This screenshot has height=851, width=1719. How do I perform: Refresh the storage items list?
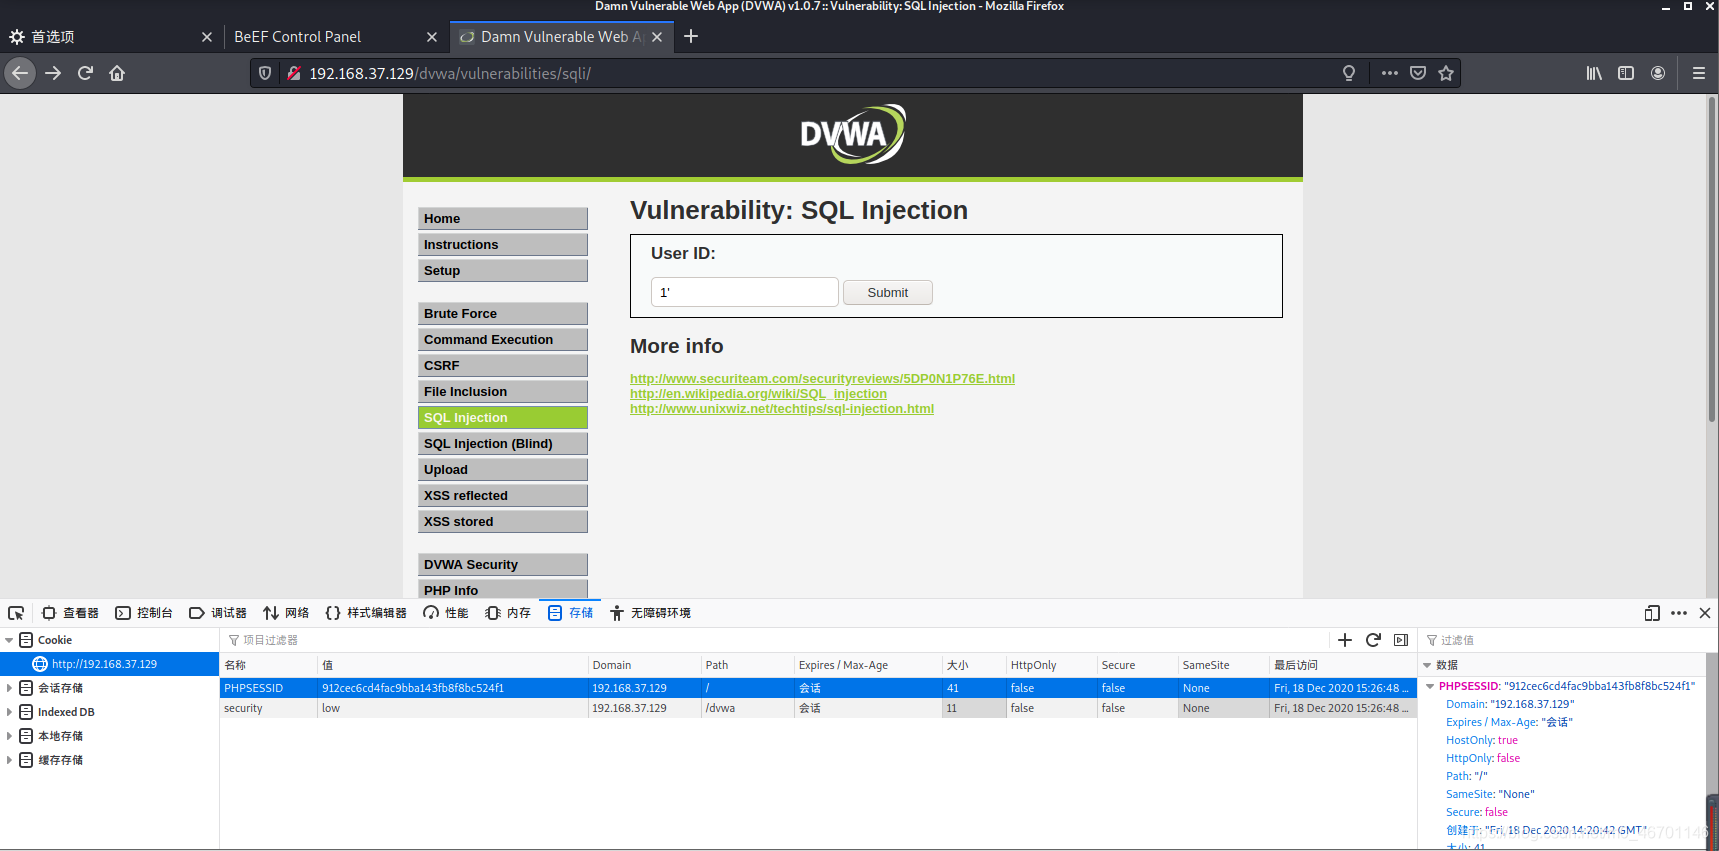(1373, 640)
